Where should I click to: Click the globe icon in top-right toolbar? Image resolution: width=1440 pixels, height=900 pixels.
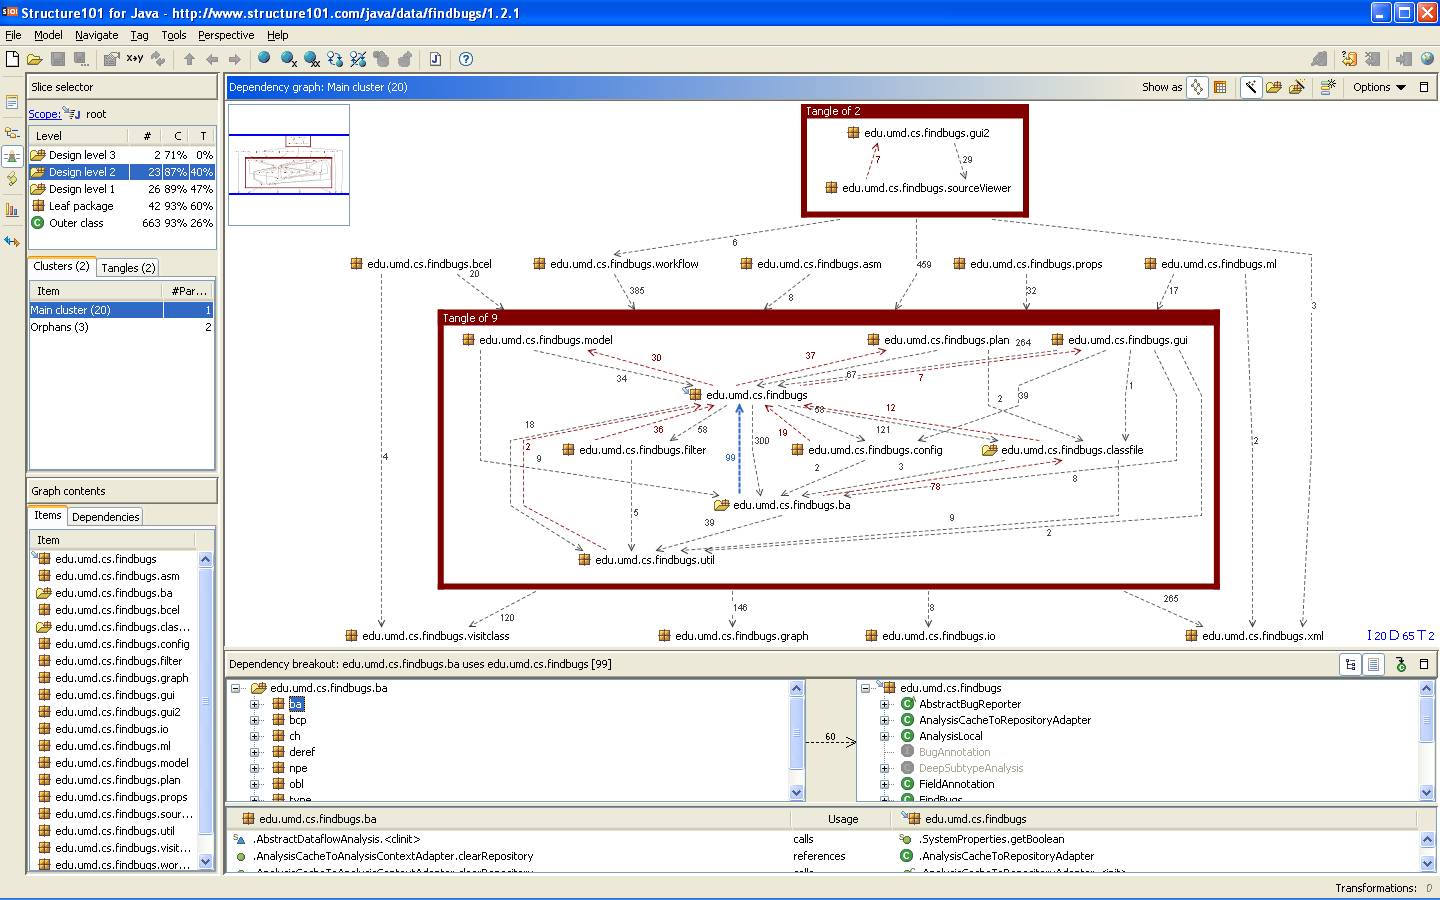click(1427, 59)
